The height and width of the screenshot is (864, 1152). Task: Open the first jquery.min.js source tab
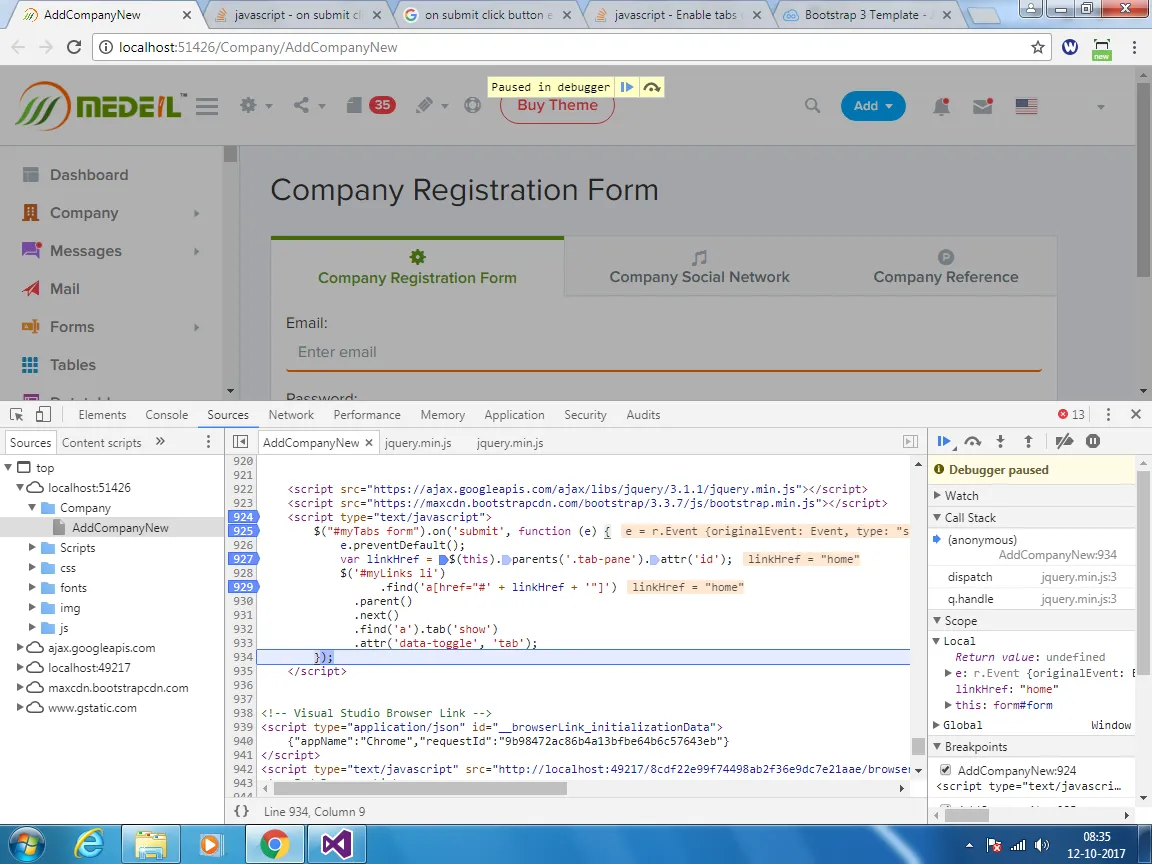point(418,442)
